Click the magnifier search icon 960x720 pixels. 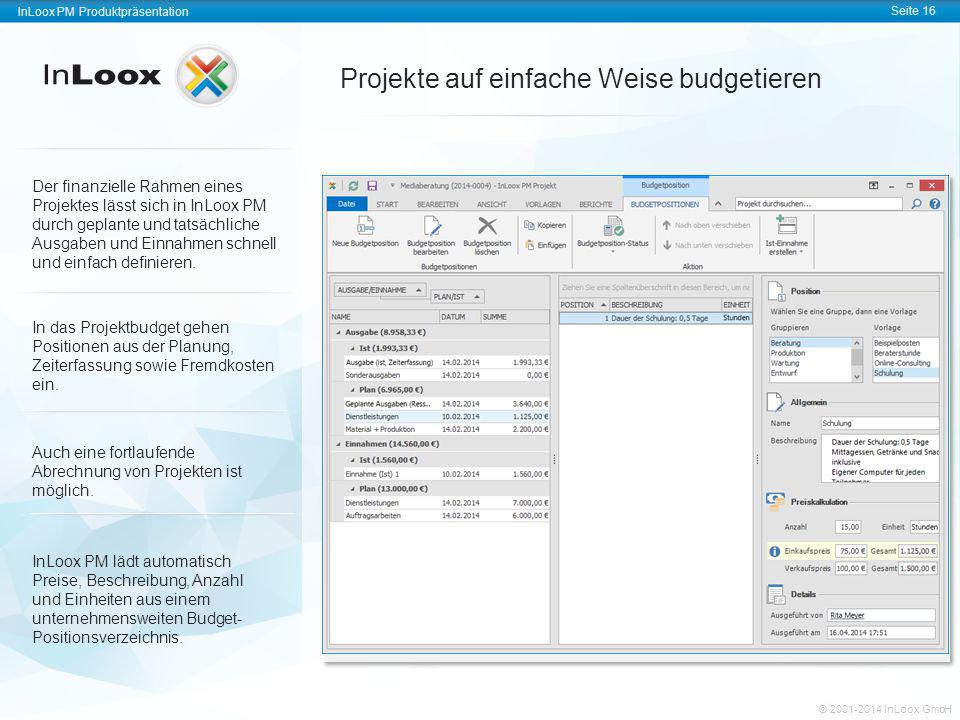[916, 204]
